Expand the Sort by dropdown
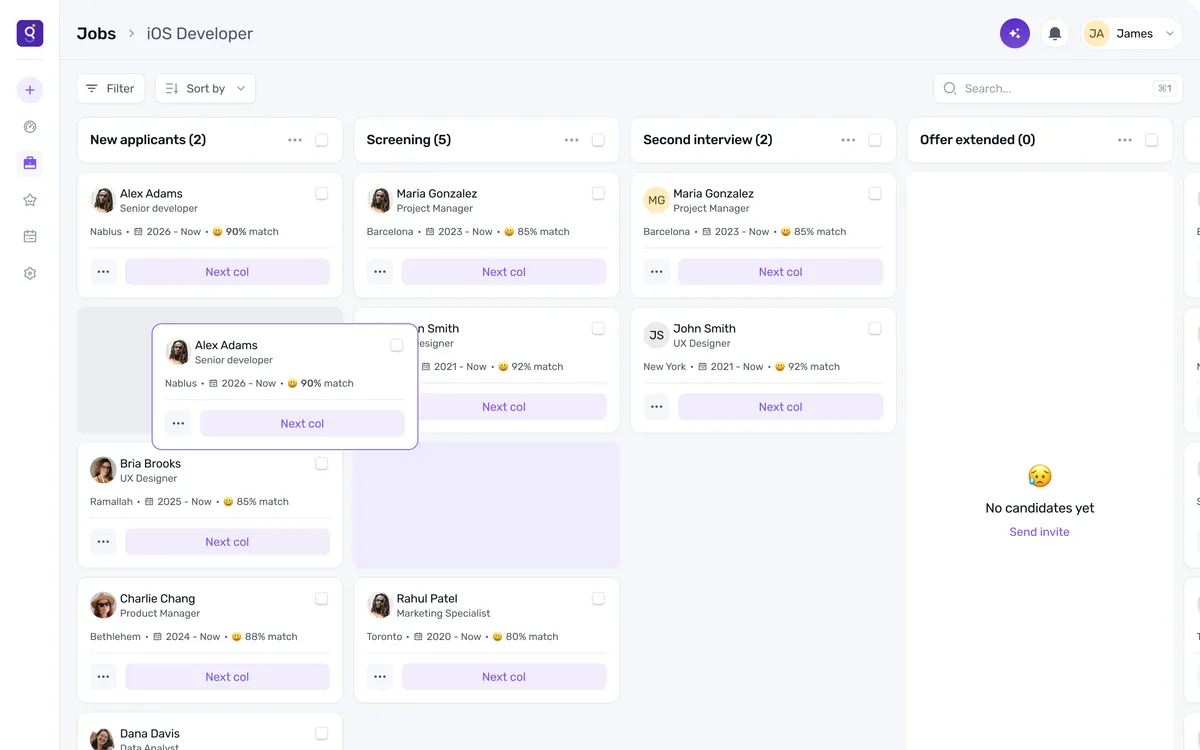The height and width of the screenshot is (750, 1200). pyautogui.click(x=205, y=88)
